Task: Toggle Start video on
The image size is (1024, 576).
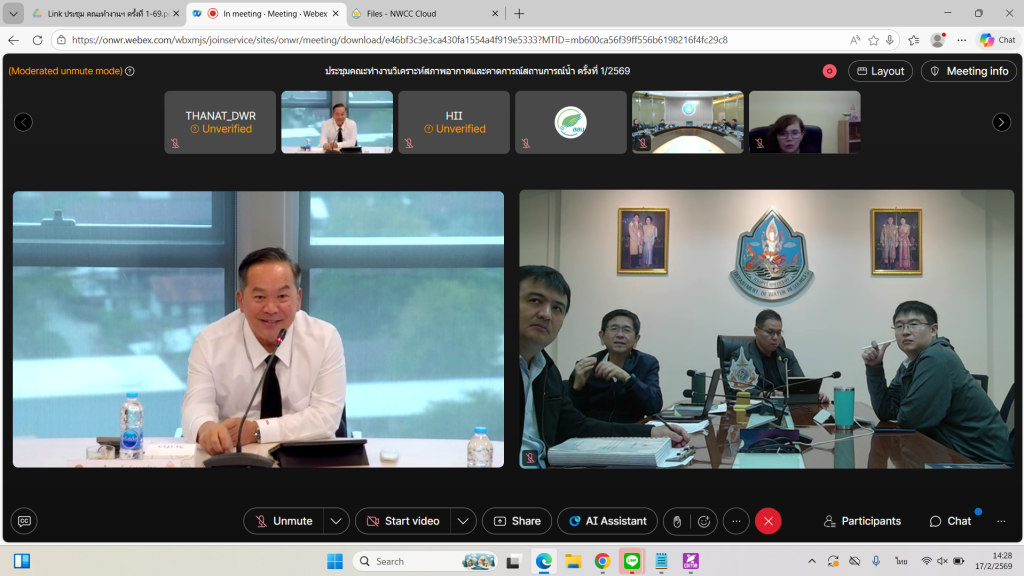Action: tap(402, 521)
